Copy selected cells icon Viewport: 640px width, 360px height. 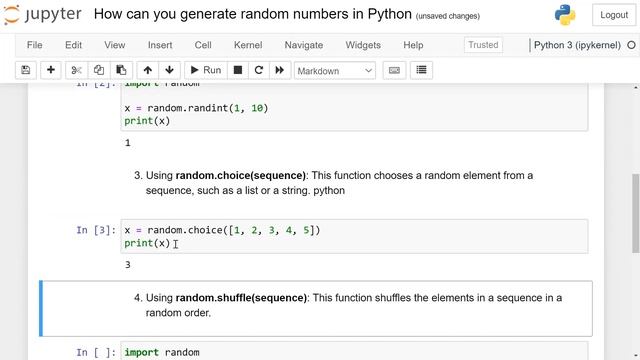(98, 70)
